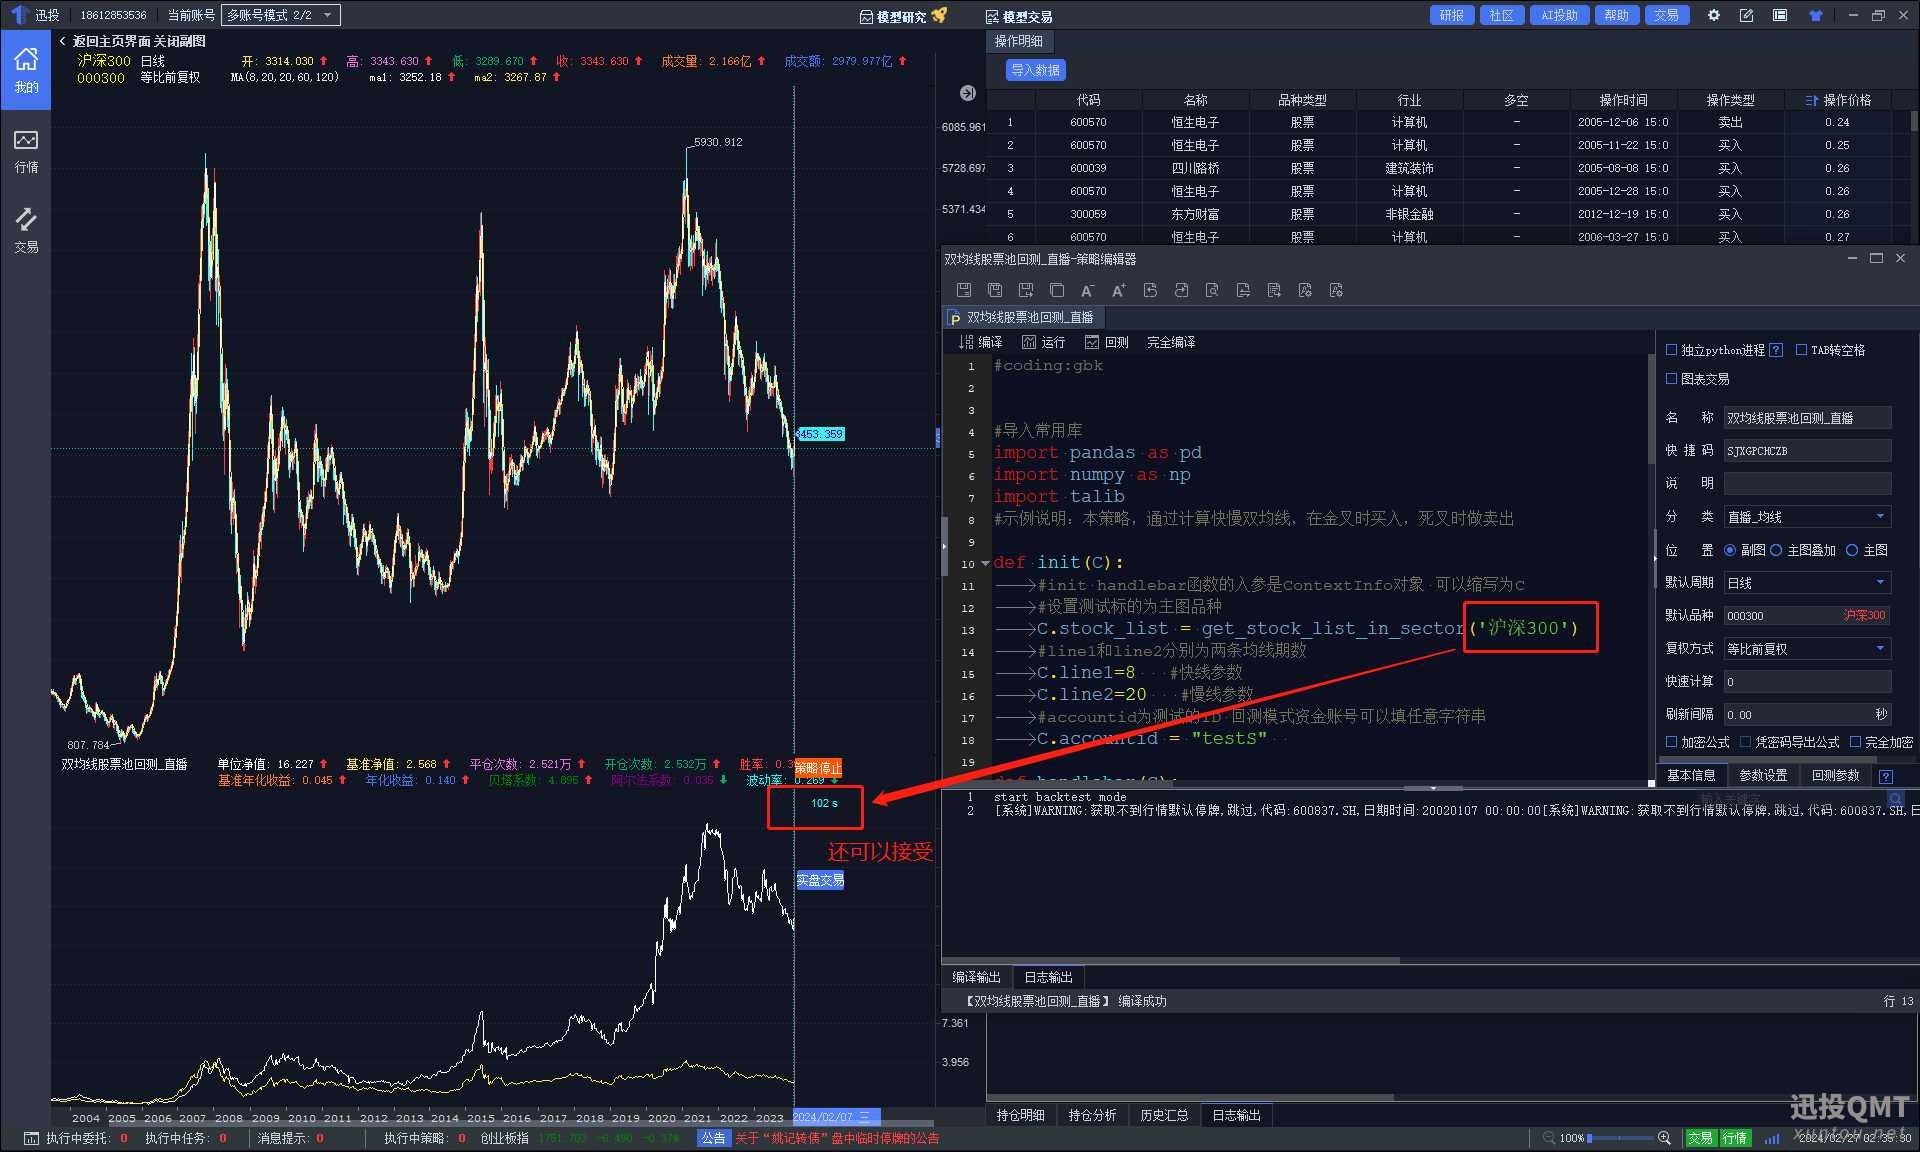
Task: Open the 复权方式 dropdown
Action: tap(1808, 649)
